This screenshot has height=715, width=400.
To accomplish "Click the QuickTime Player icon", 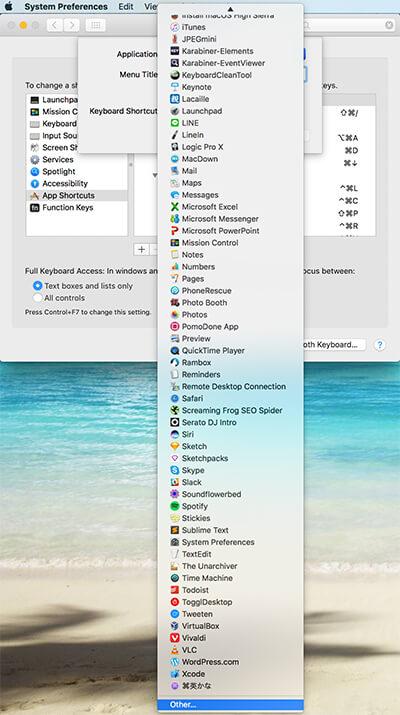I will (x=174, y=350).
